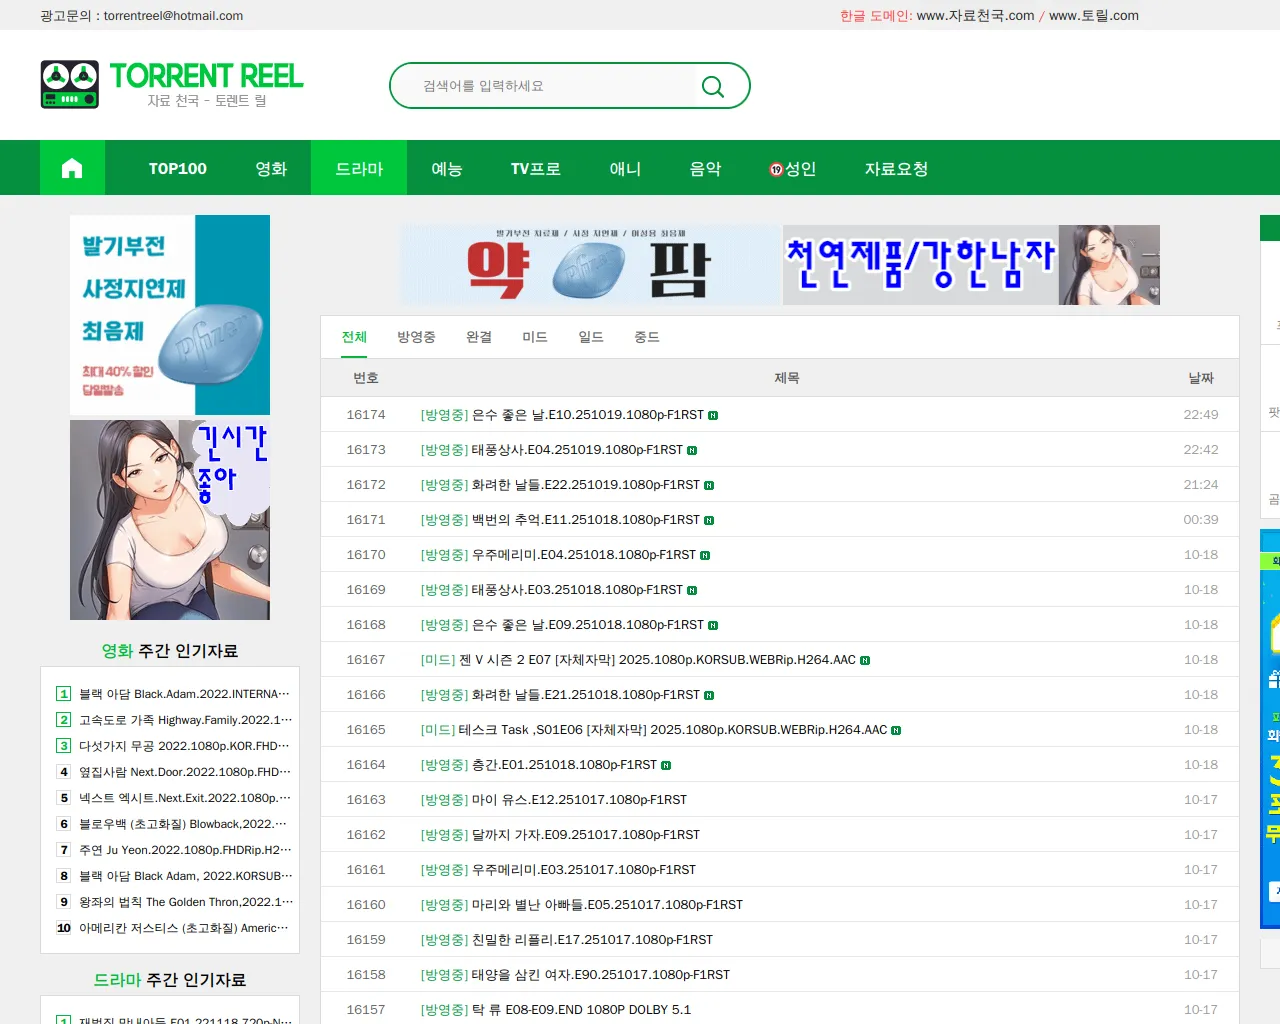1280x1024 pixels.
Task: Click rank 1 badge in movie weekly list
Action: point(64,694)
